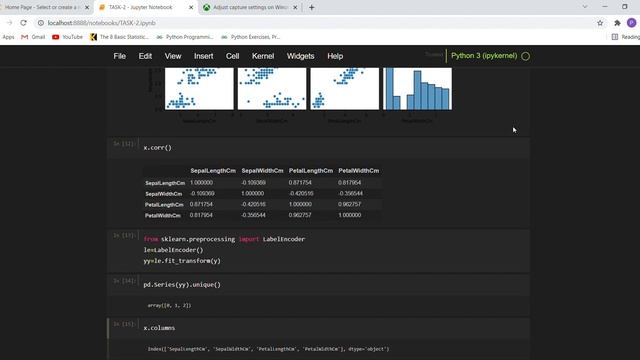
Task: Open the Python Programming bookmark
Action: [185, 37]
